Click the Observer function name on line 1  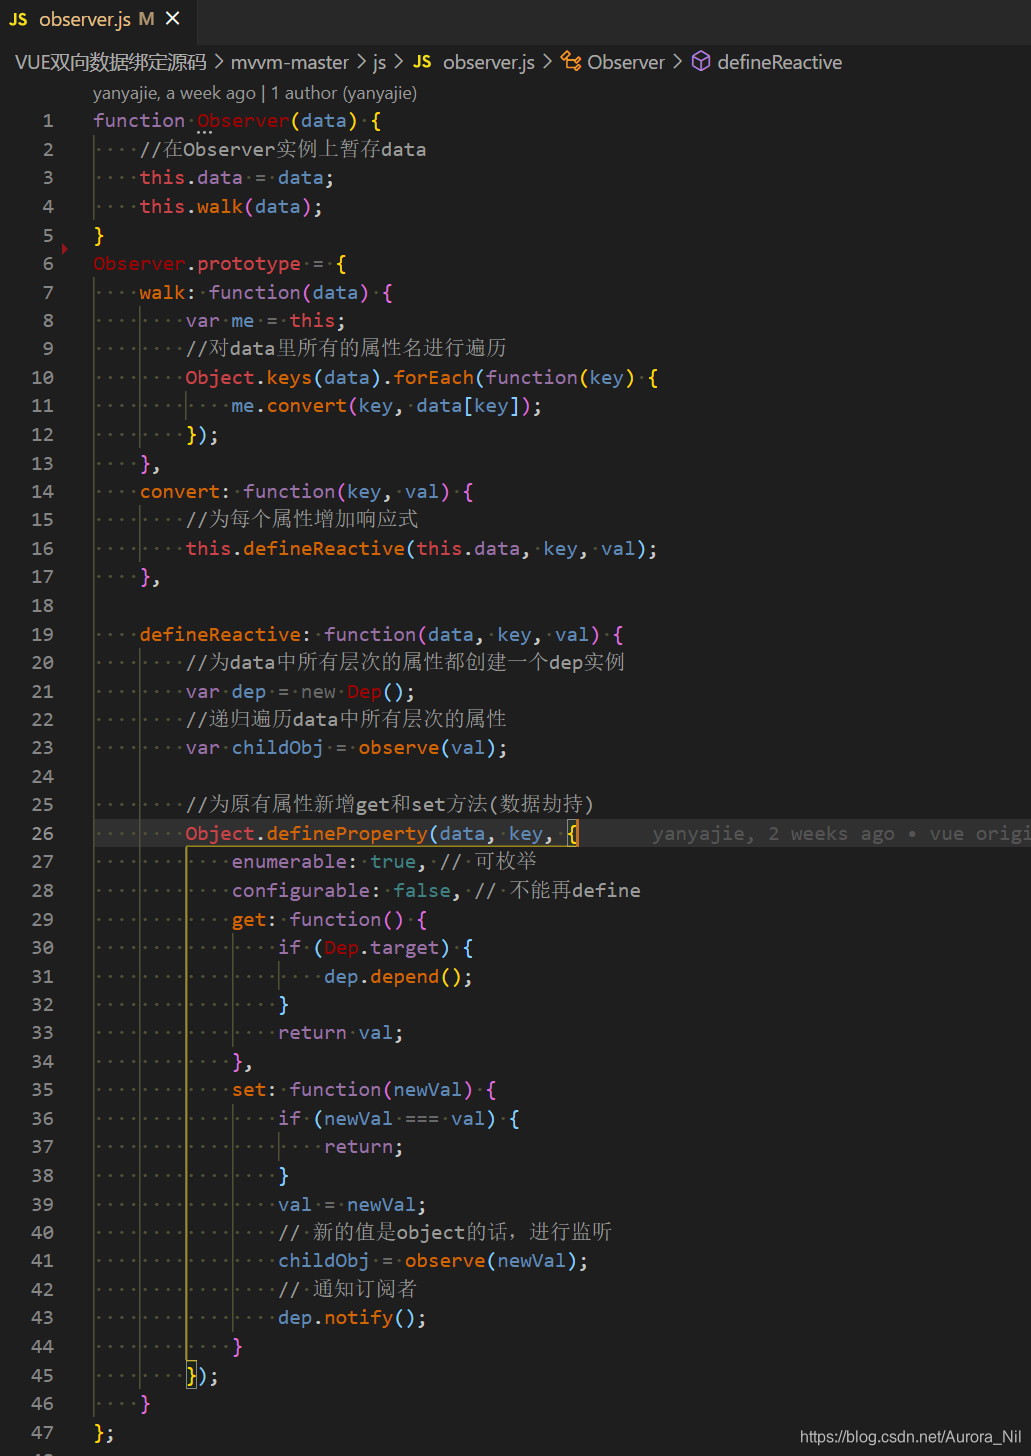point(243,121)
